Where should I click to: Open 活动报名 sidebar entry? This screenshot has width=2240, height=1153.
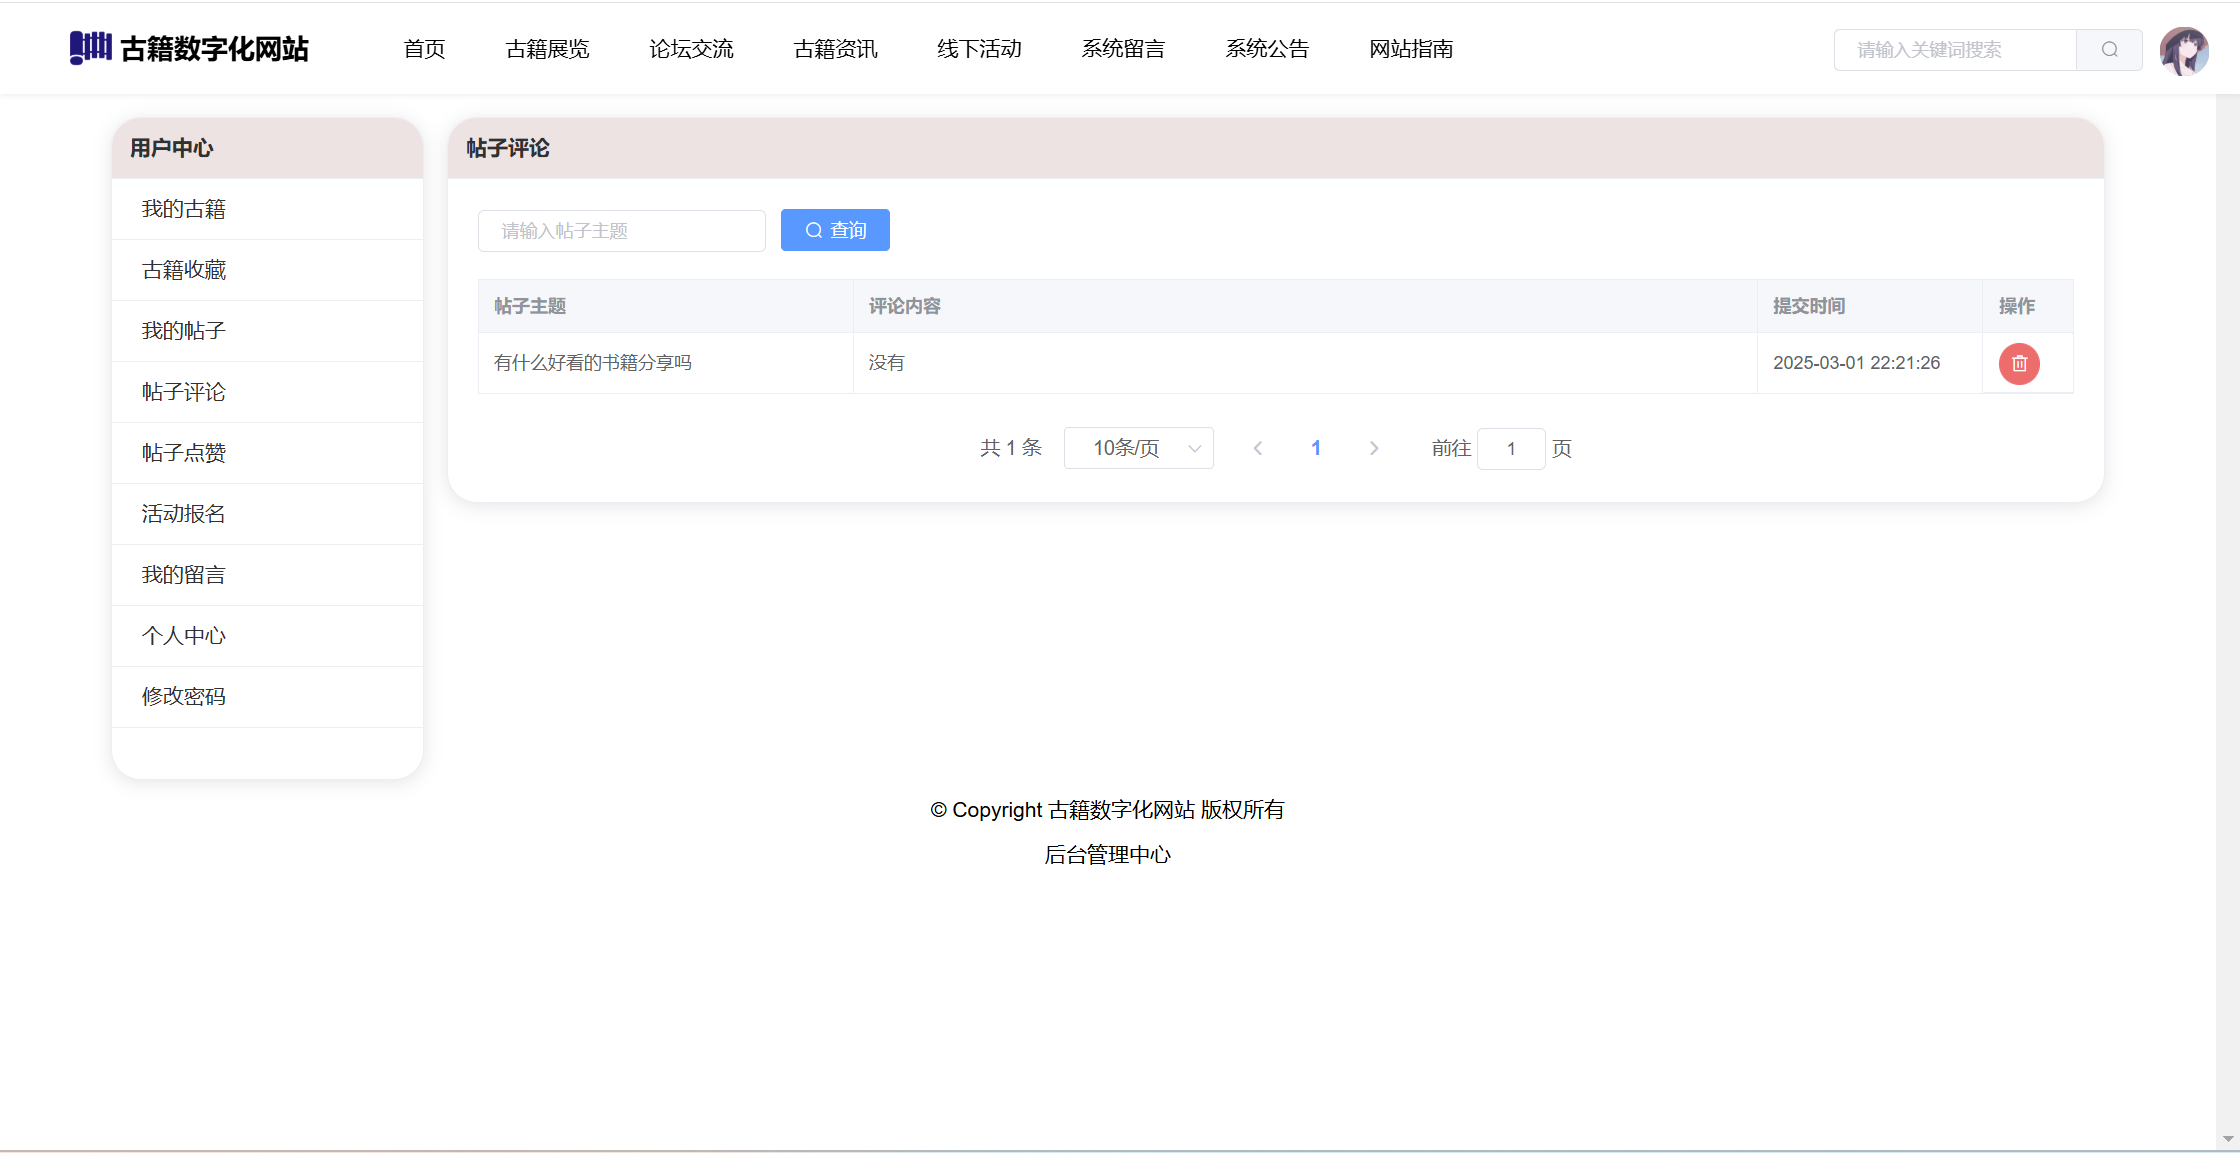click(x=184, y=514)
